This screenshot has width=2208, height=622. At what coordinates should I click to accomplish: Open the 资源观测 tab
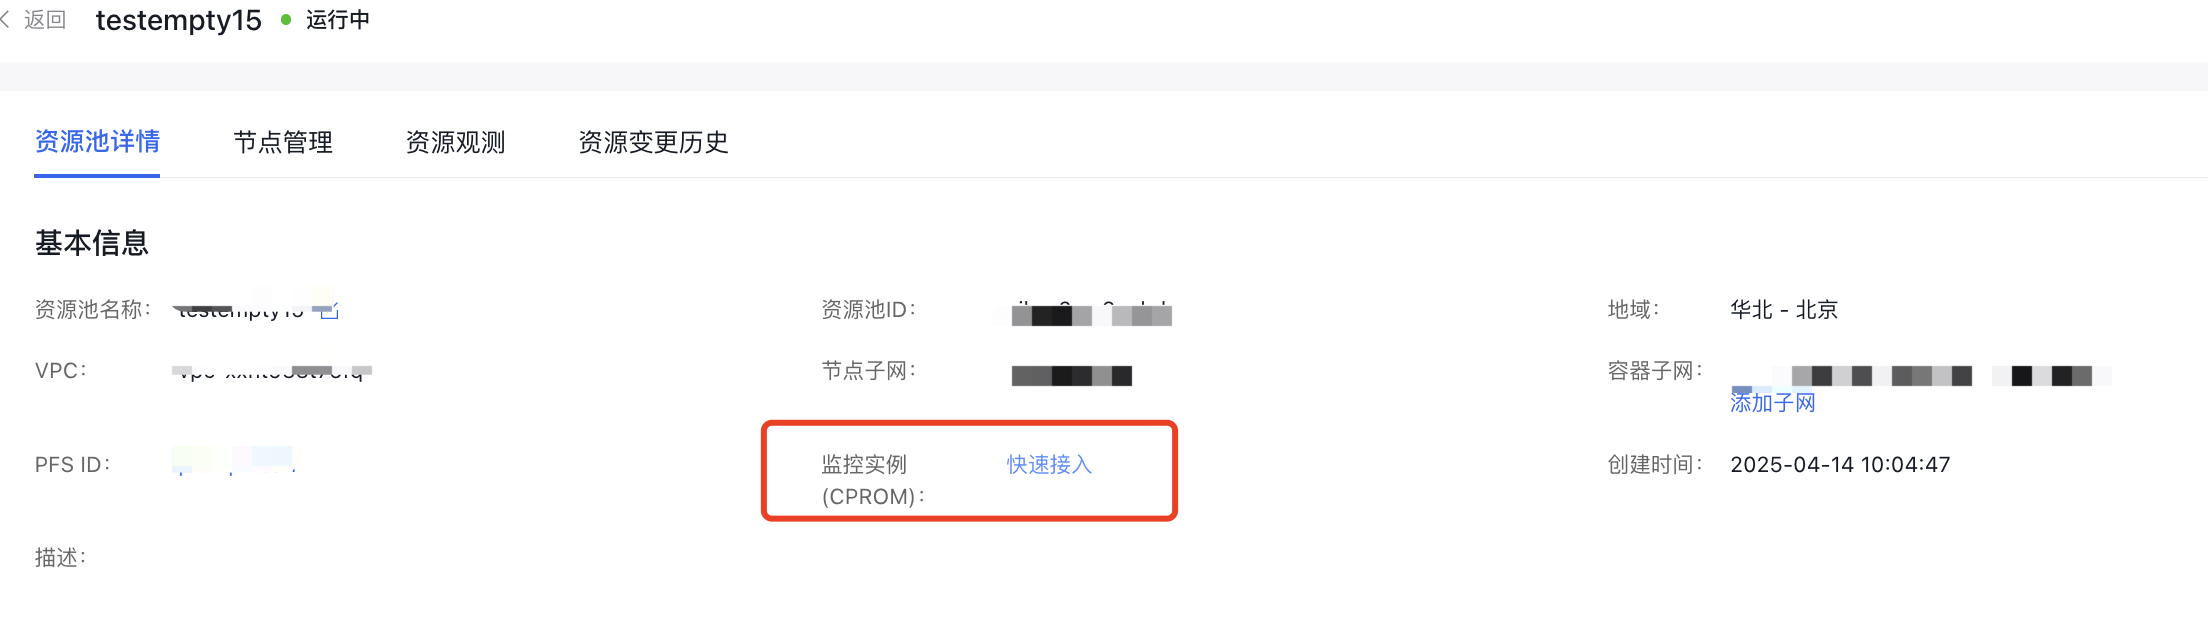click(x=455, y=142)
